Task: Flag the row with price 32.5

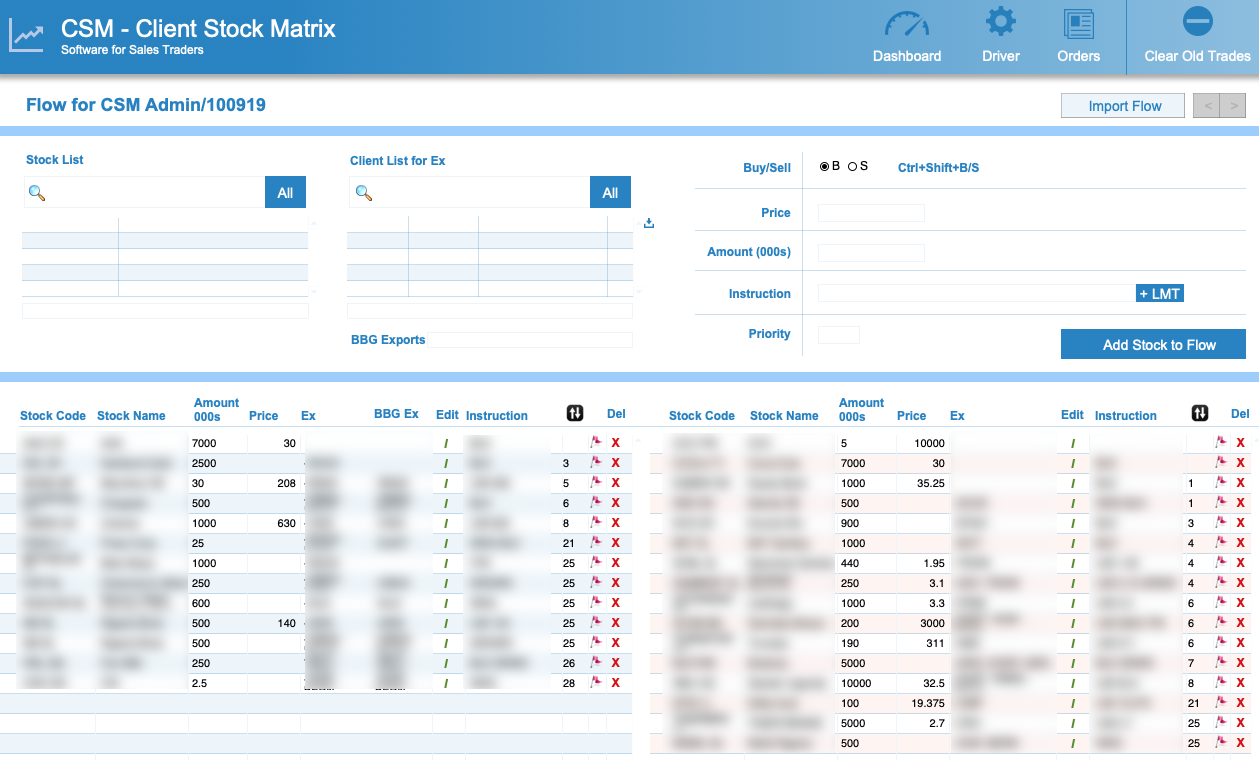Action: coord(1221,683)
